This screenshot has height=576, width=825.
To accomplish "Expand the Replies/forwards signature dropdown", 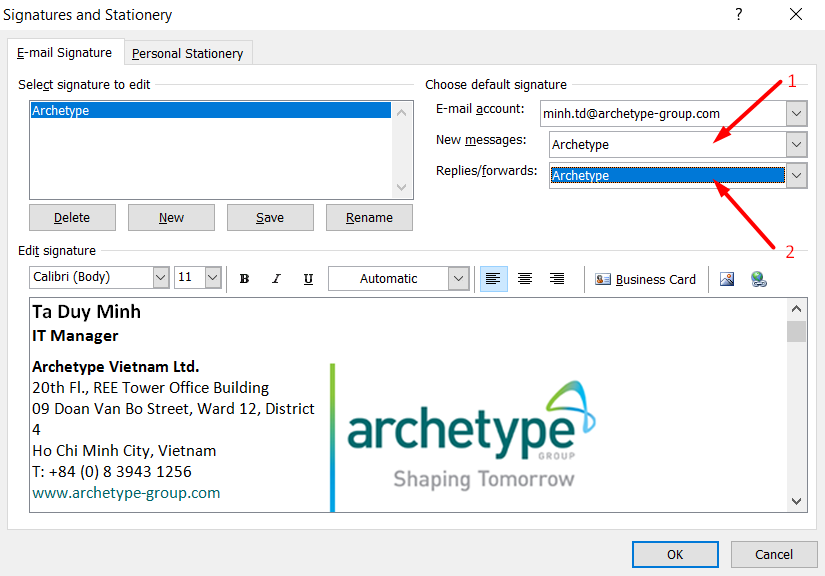I will coord(797,175).
